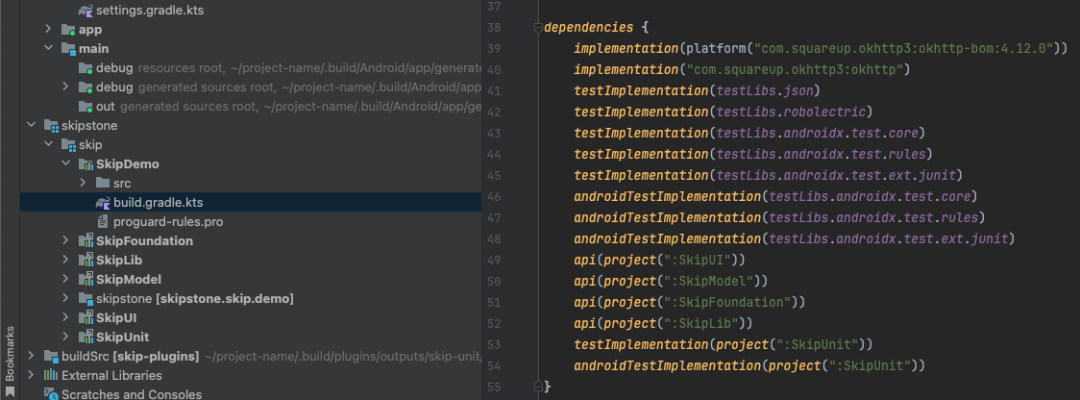1080x400 pixels.
Task: Click the src folder icon under SkipDemo
Action: [102, 183]
